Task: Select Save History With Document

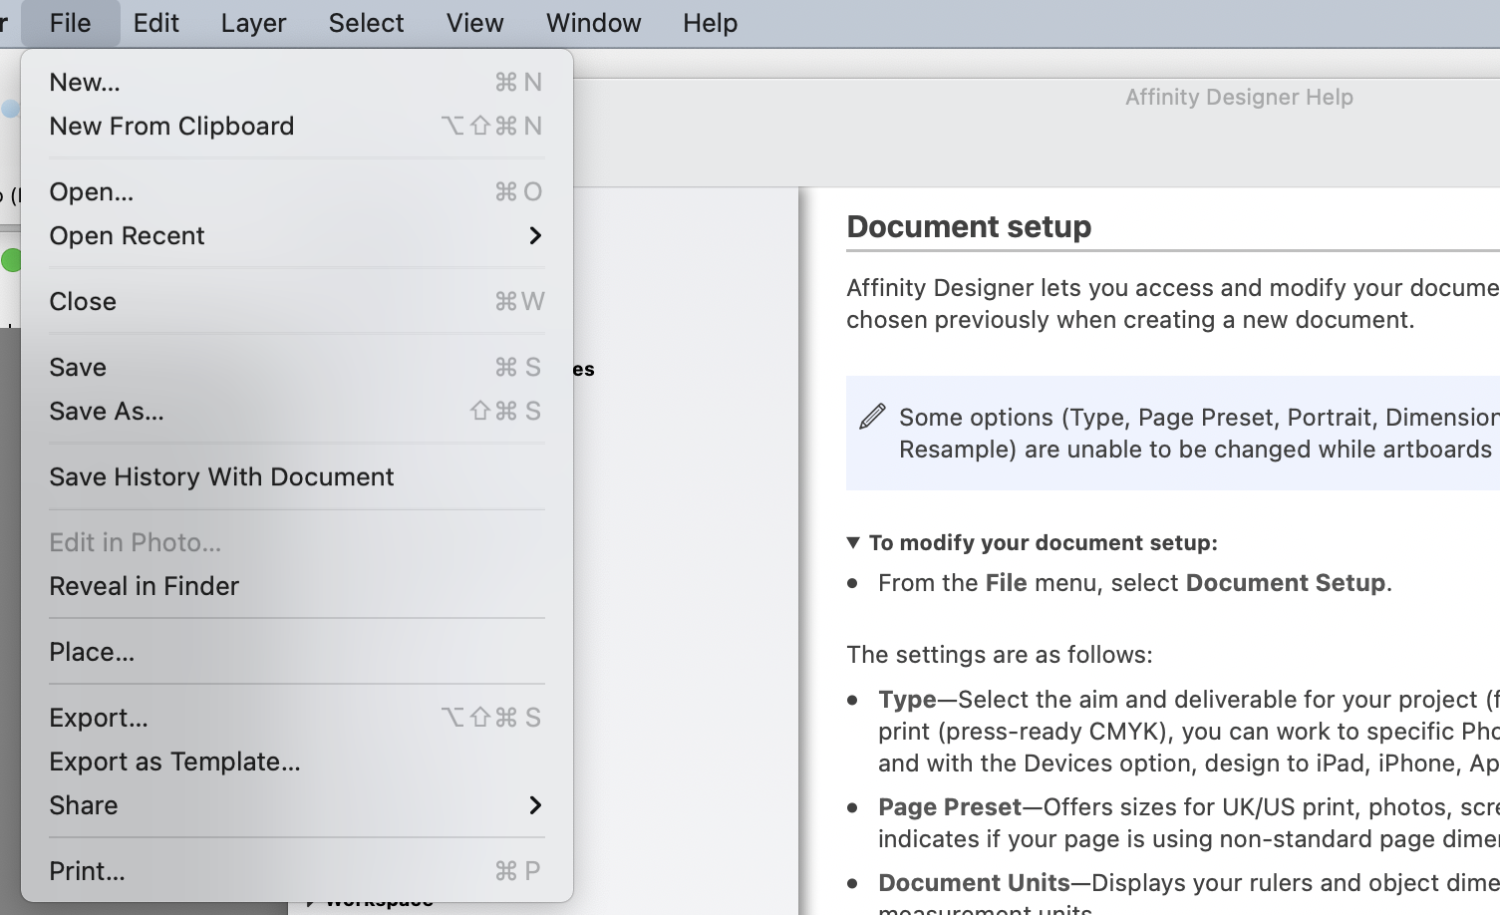Action: [297, 477]
